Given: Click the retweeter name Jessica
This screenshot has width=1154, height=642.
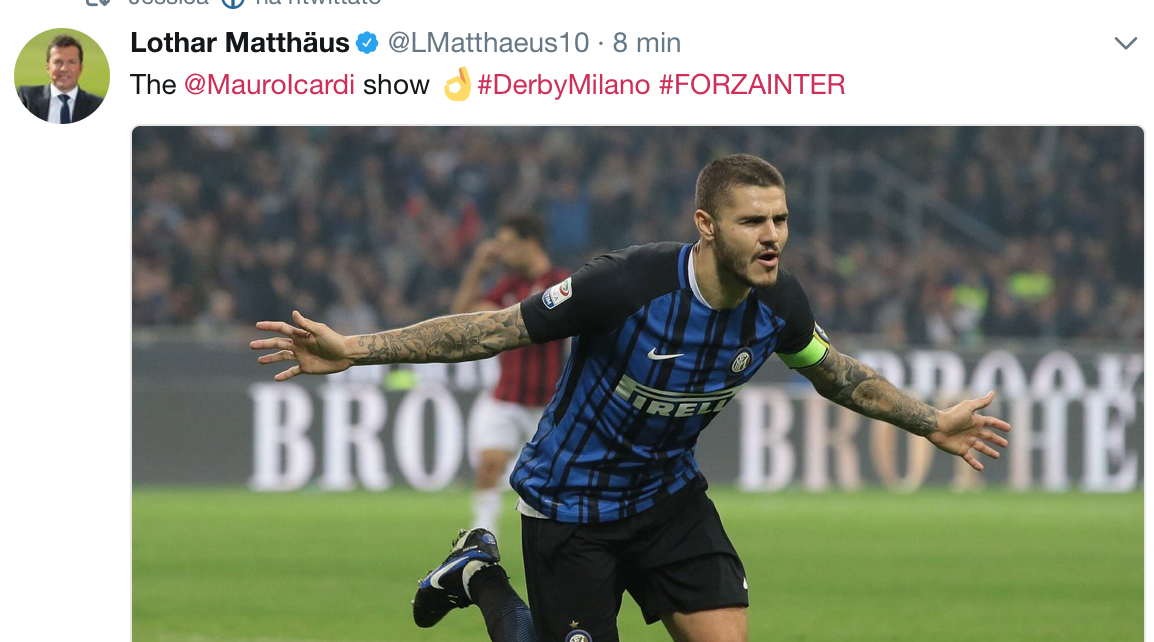Looking at the screenshot, I should (169, 2).
